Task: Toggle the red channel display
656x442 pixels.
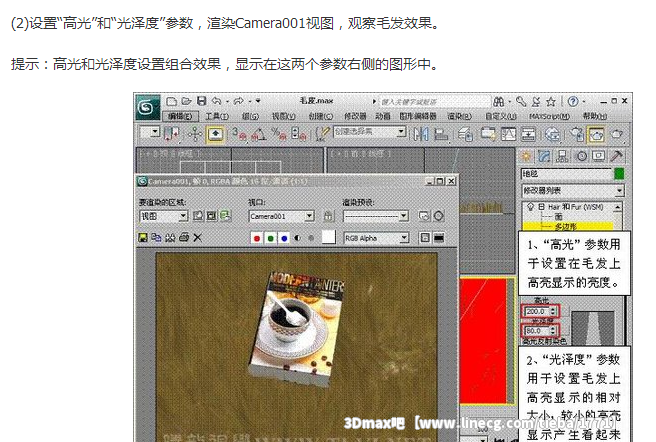Action: click(258, 238)
